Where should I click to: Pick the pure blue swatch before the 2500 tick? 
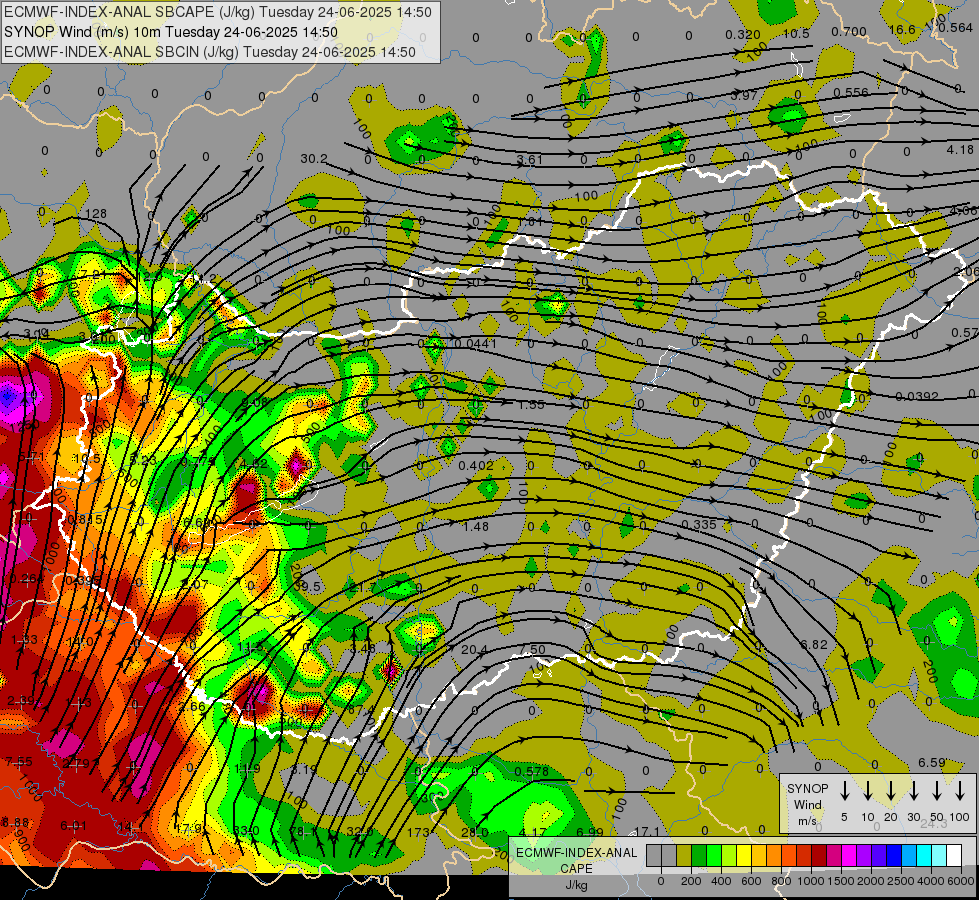tap(893, 855)
